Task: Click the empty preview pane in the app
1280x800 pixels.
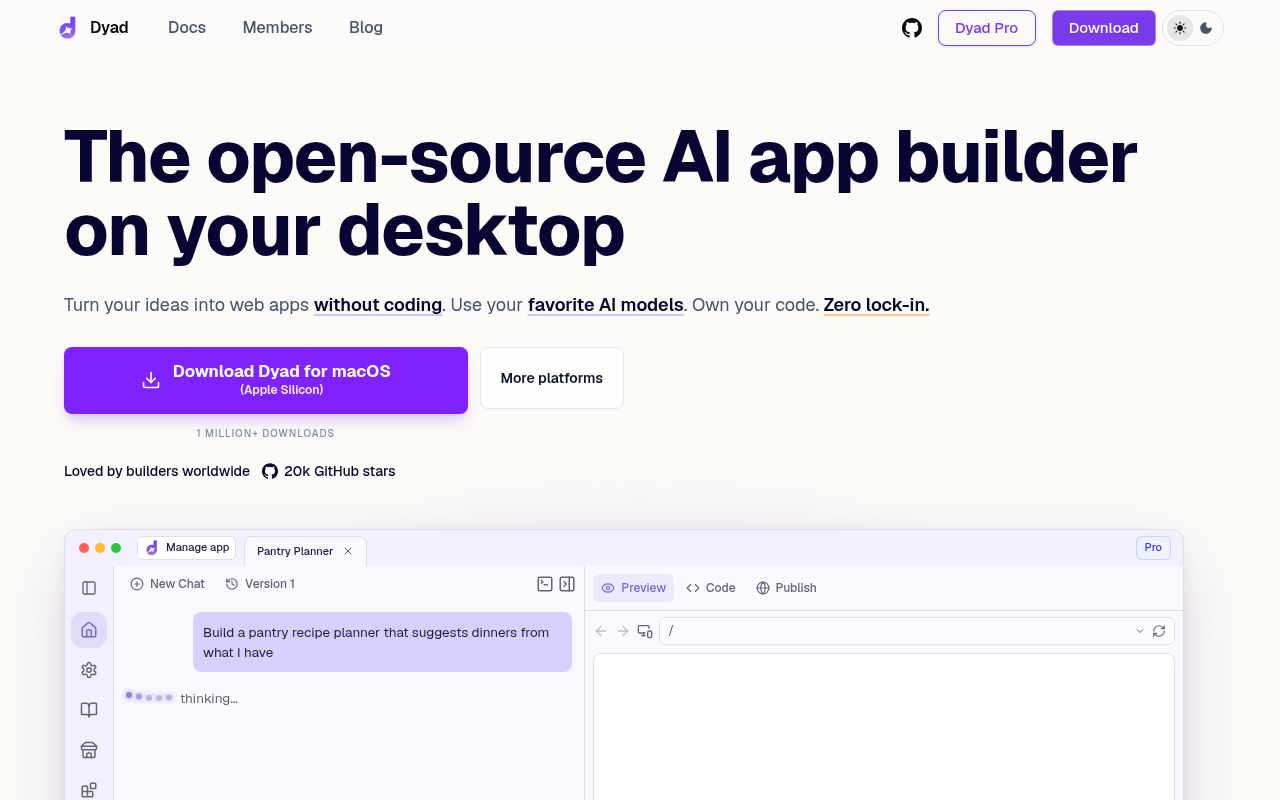Action: click(x=884, y=727)
